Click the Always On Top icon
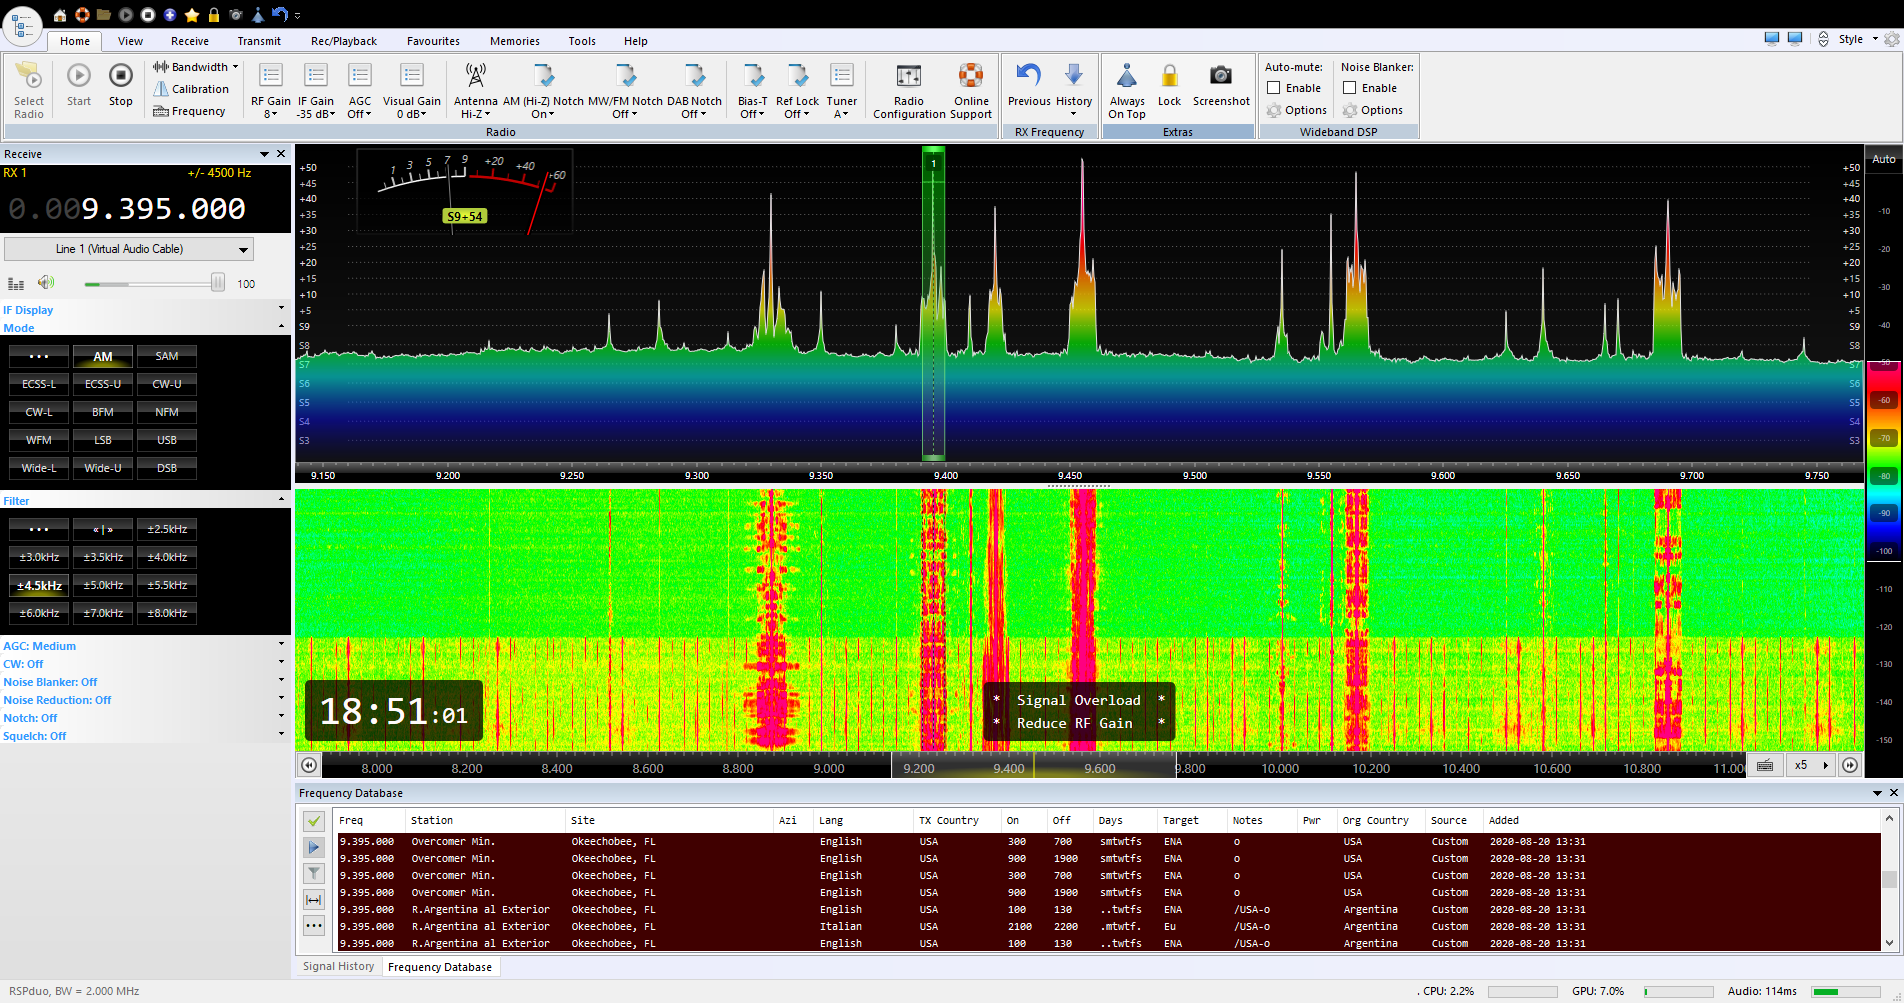Screen dimensions: 1904x1003 click(1126, 76)
